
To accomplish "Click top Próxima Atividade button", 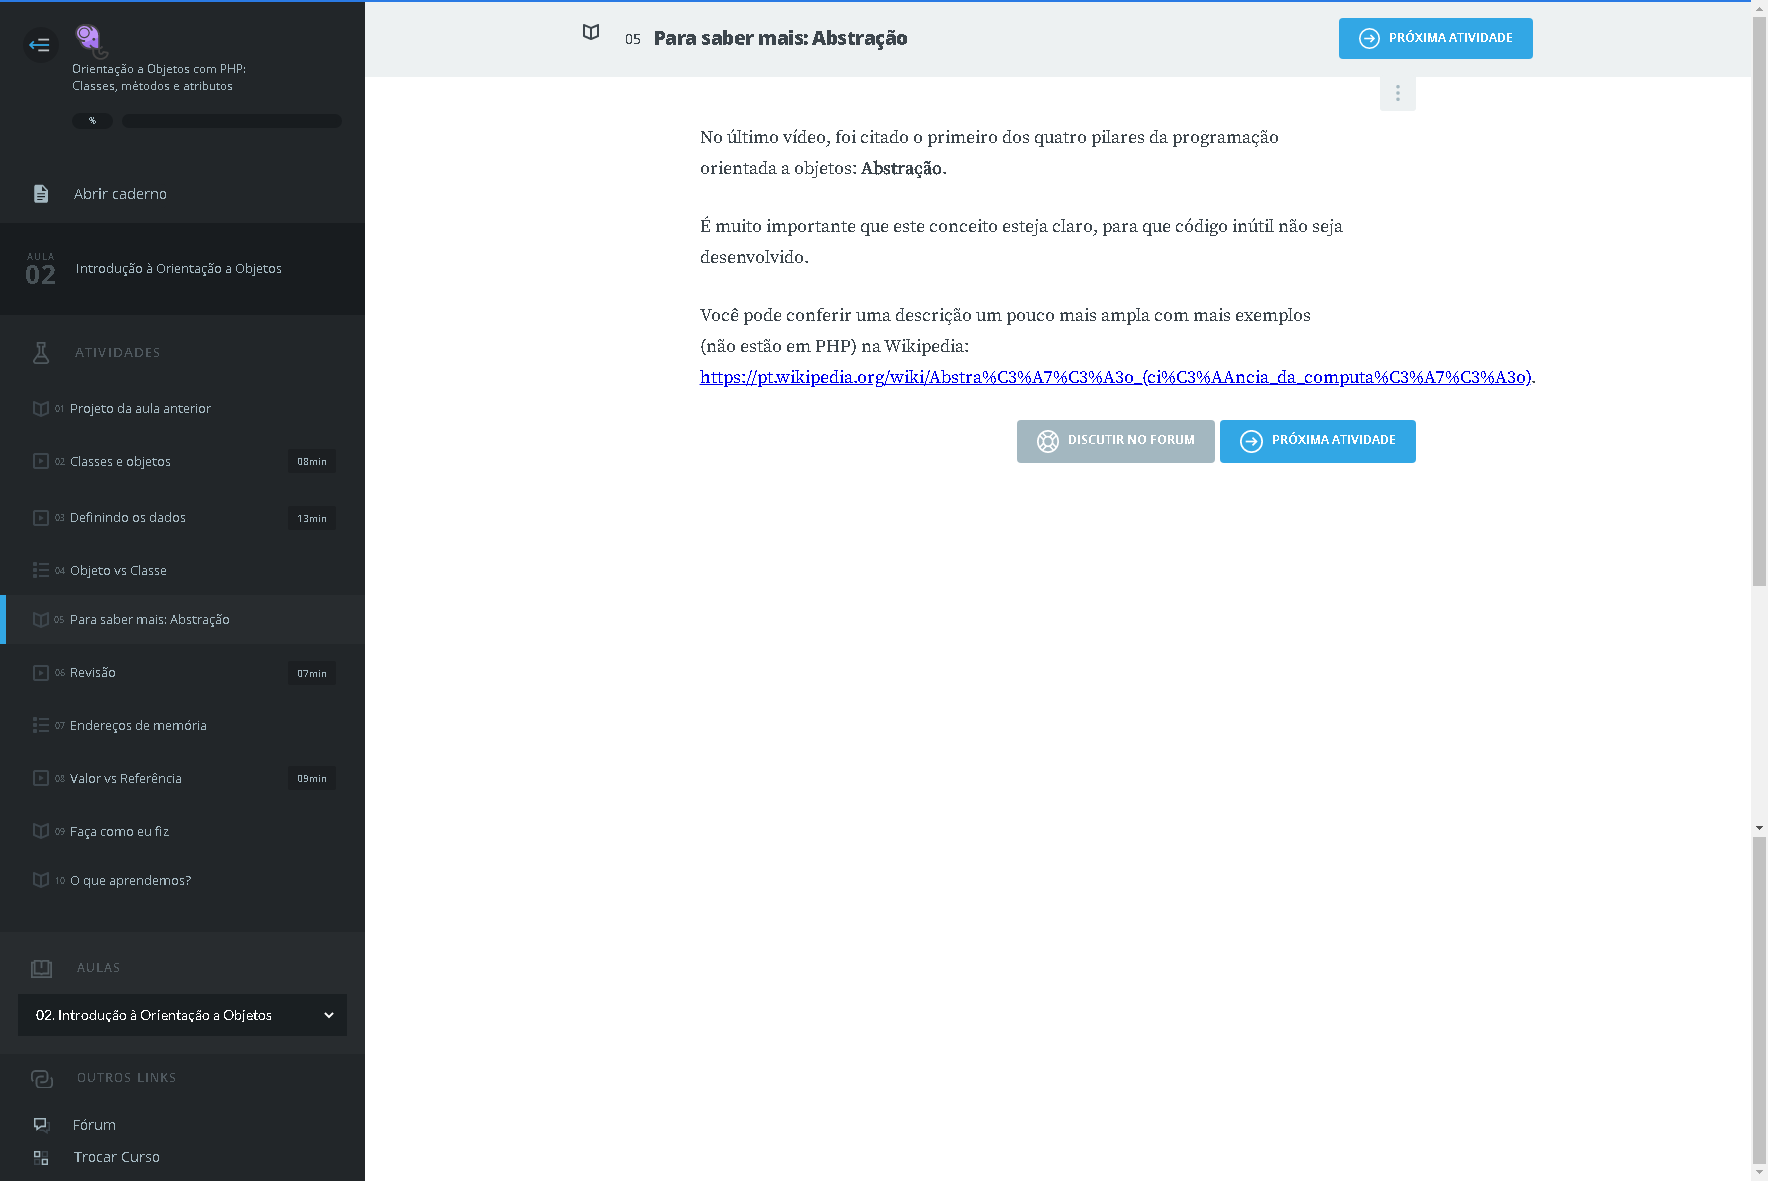I will (1435, 39).
